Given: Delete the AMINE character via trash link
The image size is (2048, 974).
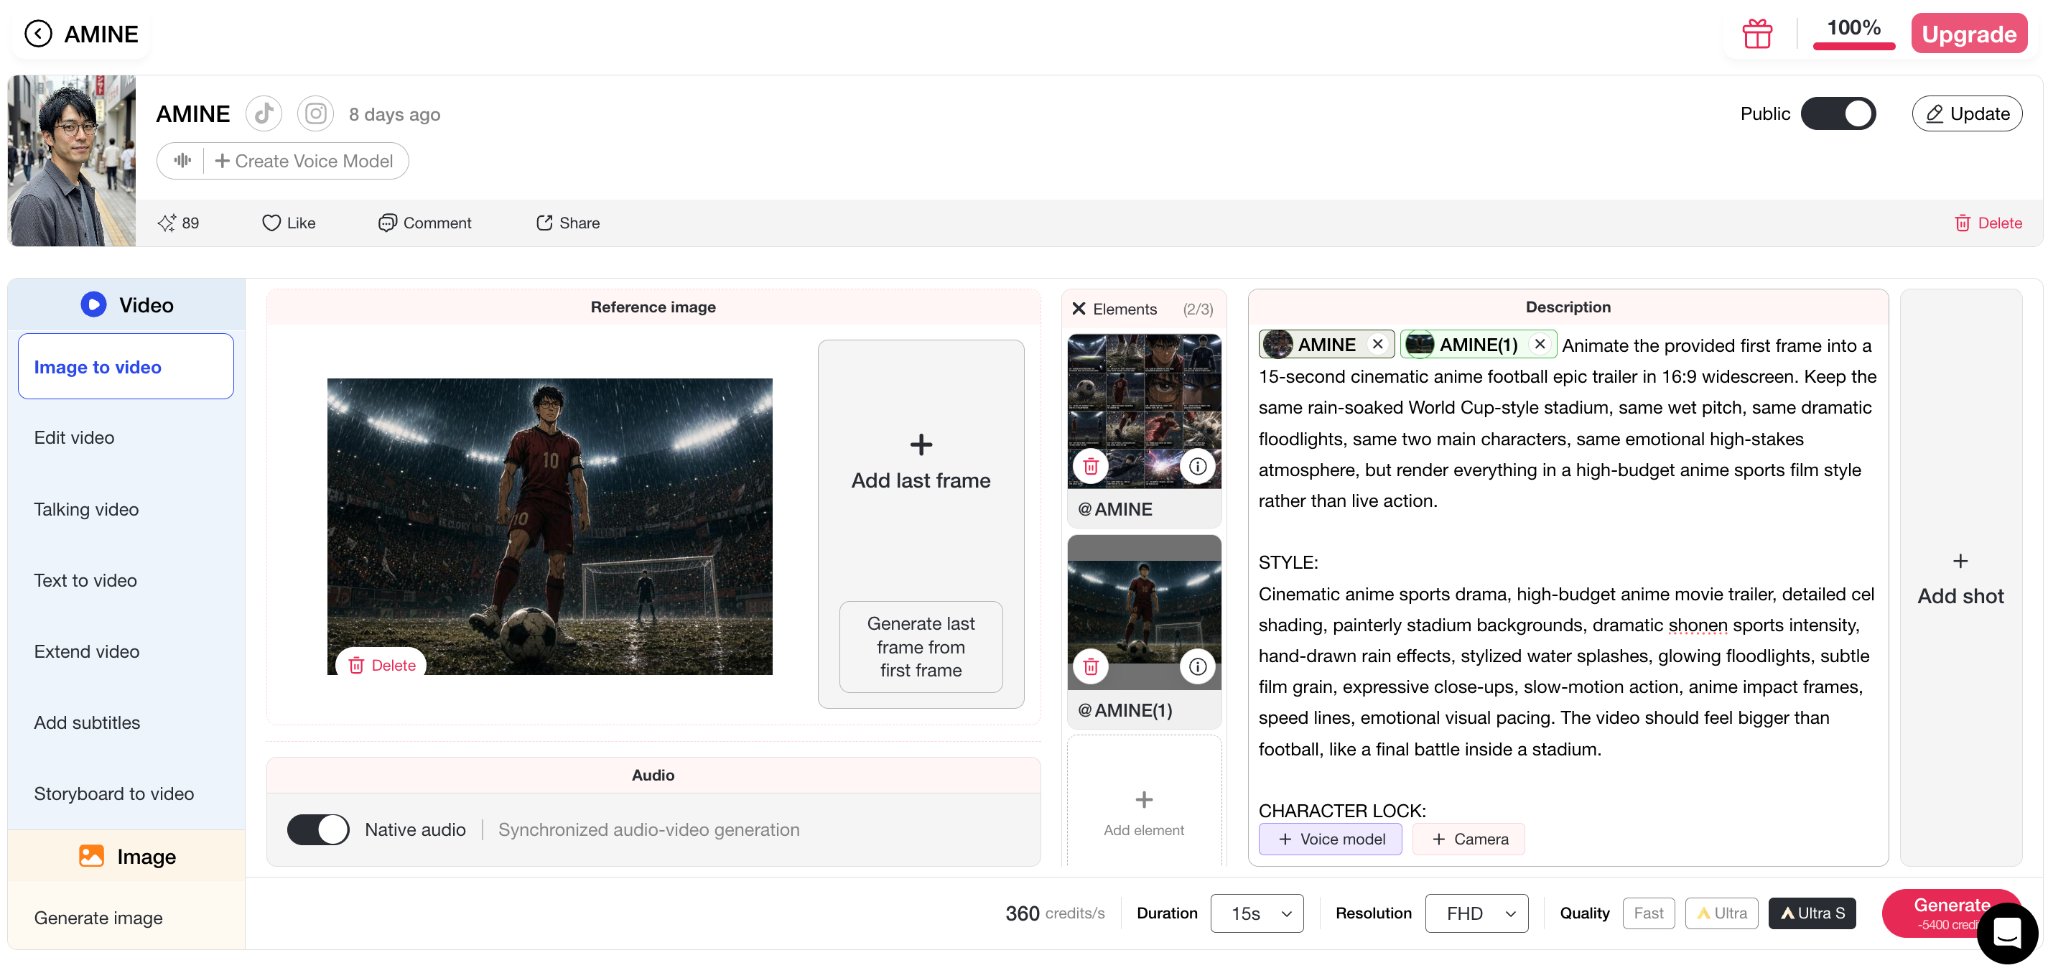Looking at the screenshot, I should pos(1988,223).
